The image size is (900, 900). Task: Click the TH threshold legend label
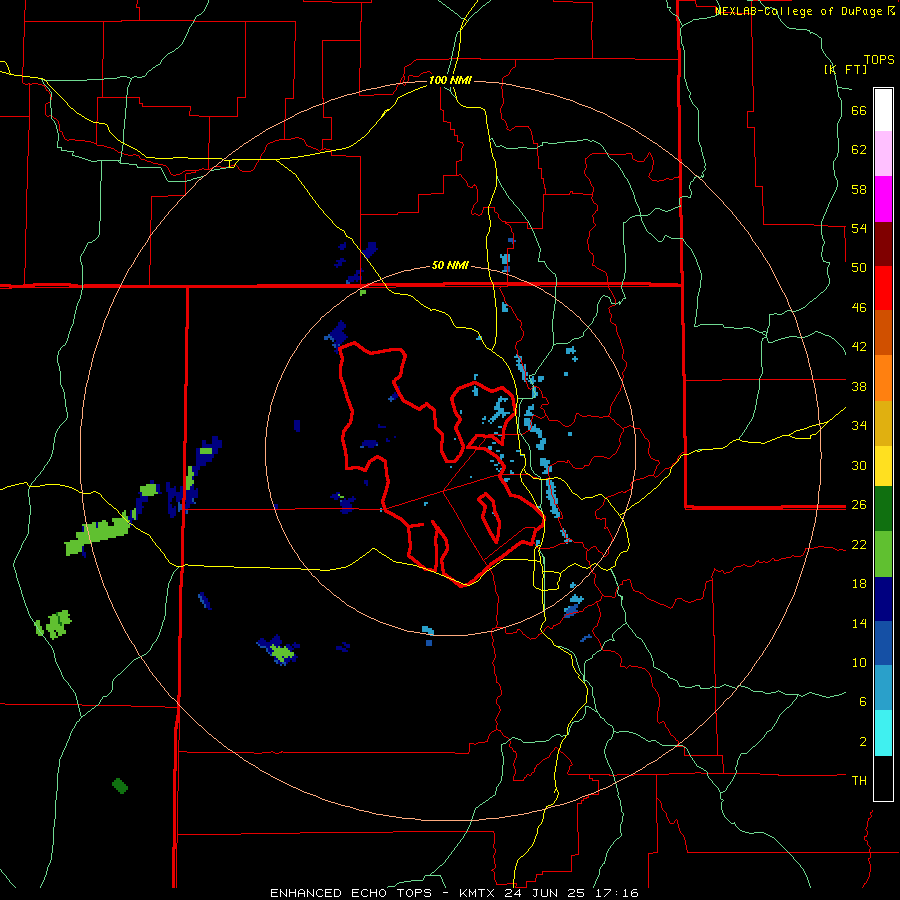coord(859,780)
